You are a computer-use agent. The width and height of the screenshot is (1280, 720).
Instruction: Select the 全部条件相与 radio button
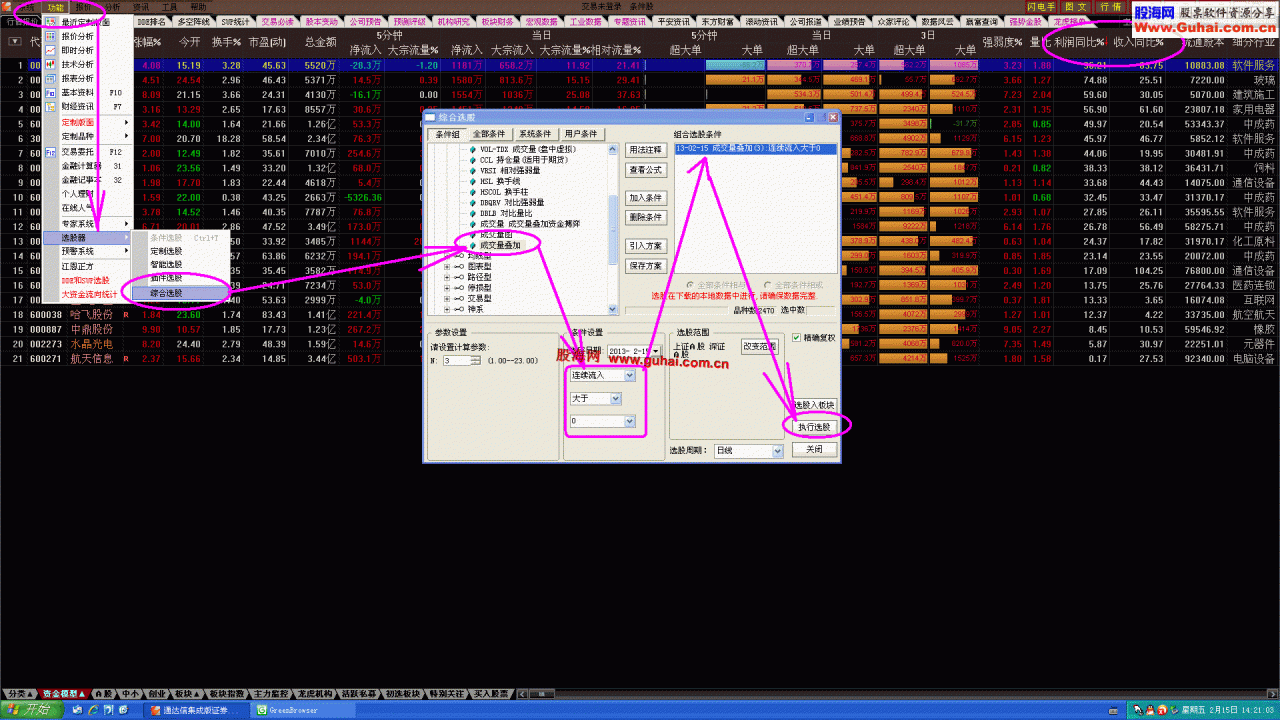[x=689, y=284]
